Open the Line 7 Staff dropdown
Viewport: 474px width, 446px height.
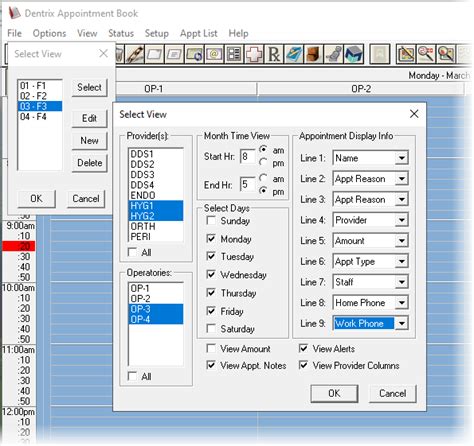click(x=402, y=282)
